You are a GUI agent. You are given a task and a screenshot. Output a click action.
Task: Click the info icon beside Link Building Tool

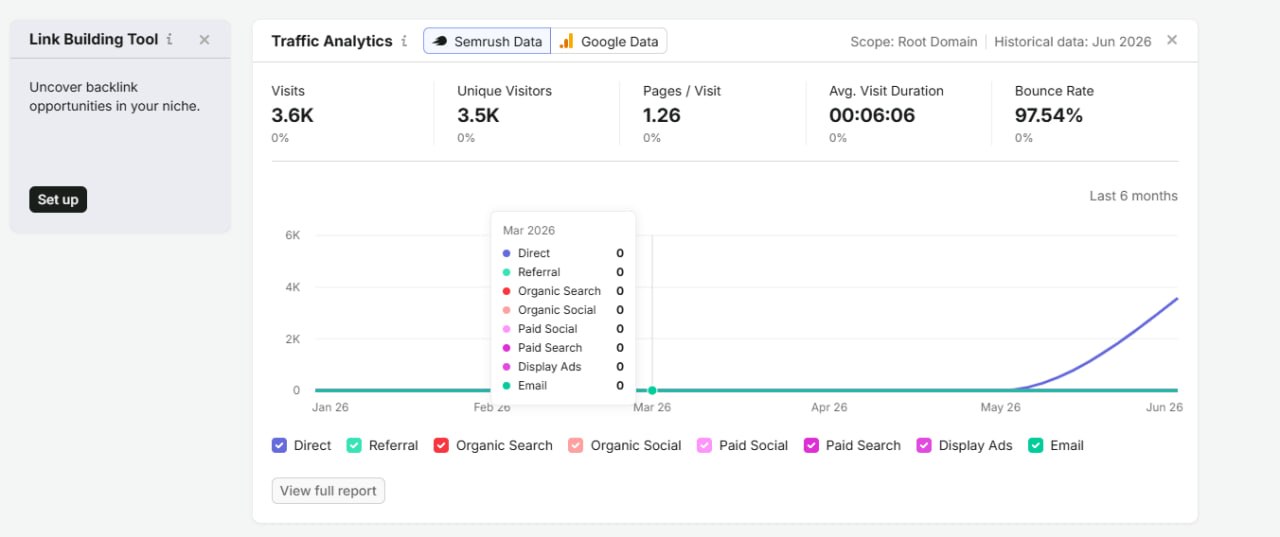pyautogui.click(x=169, y=39)
